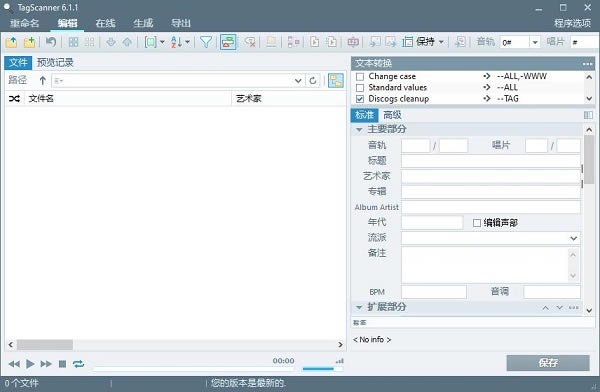
Task: Open the 流派 genre dropdown
Action: pos(573,238)
